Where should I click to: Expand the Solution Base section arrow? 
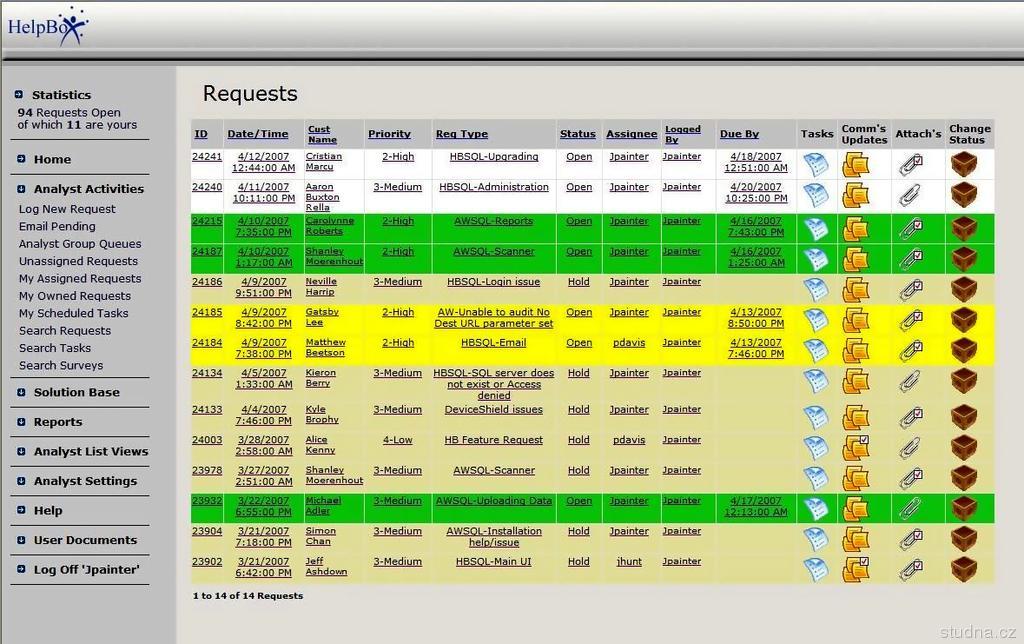pos(21,393)
